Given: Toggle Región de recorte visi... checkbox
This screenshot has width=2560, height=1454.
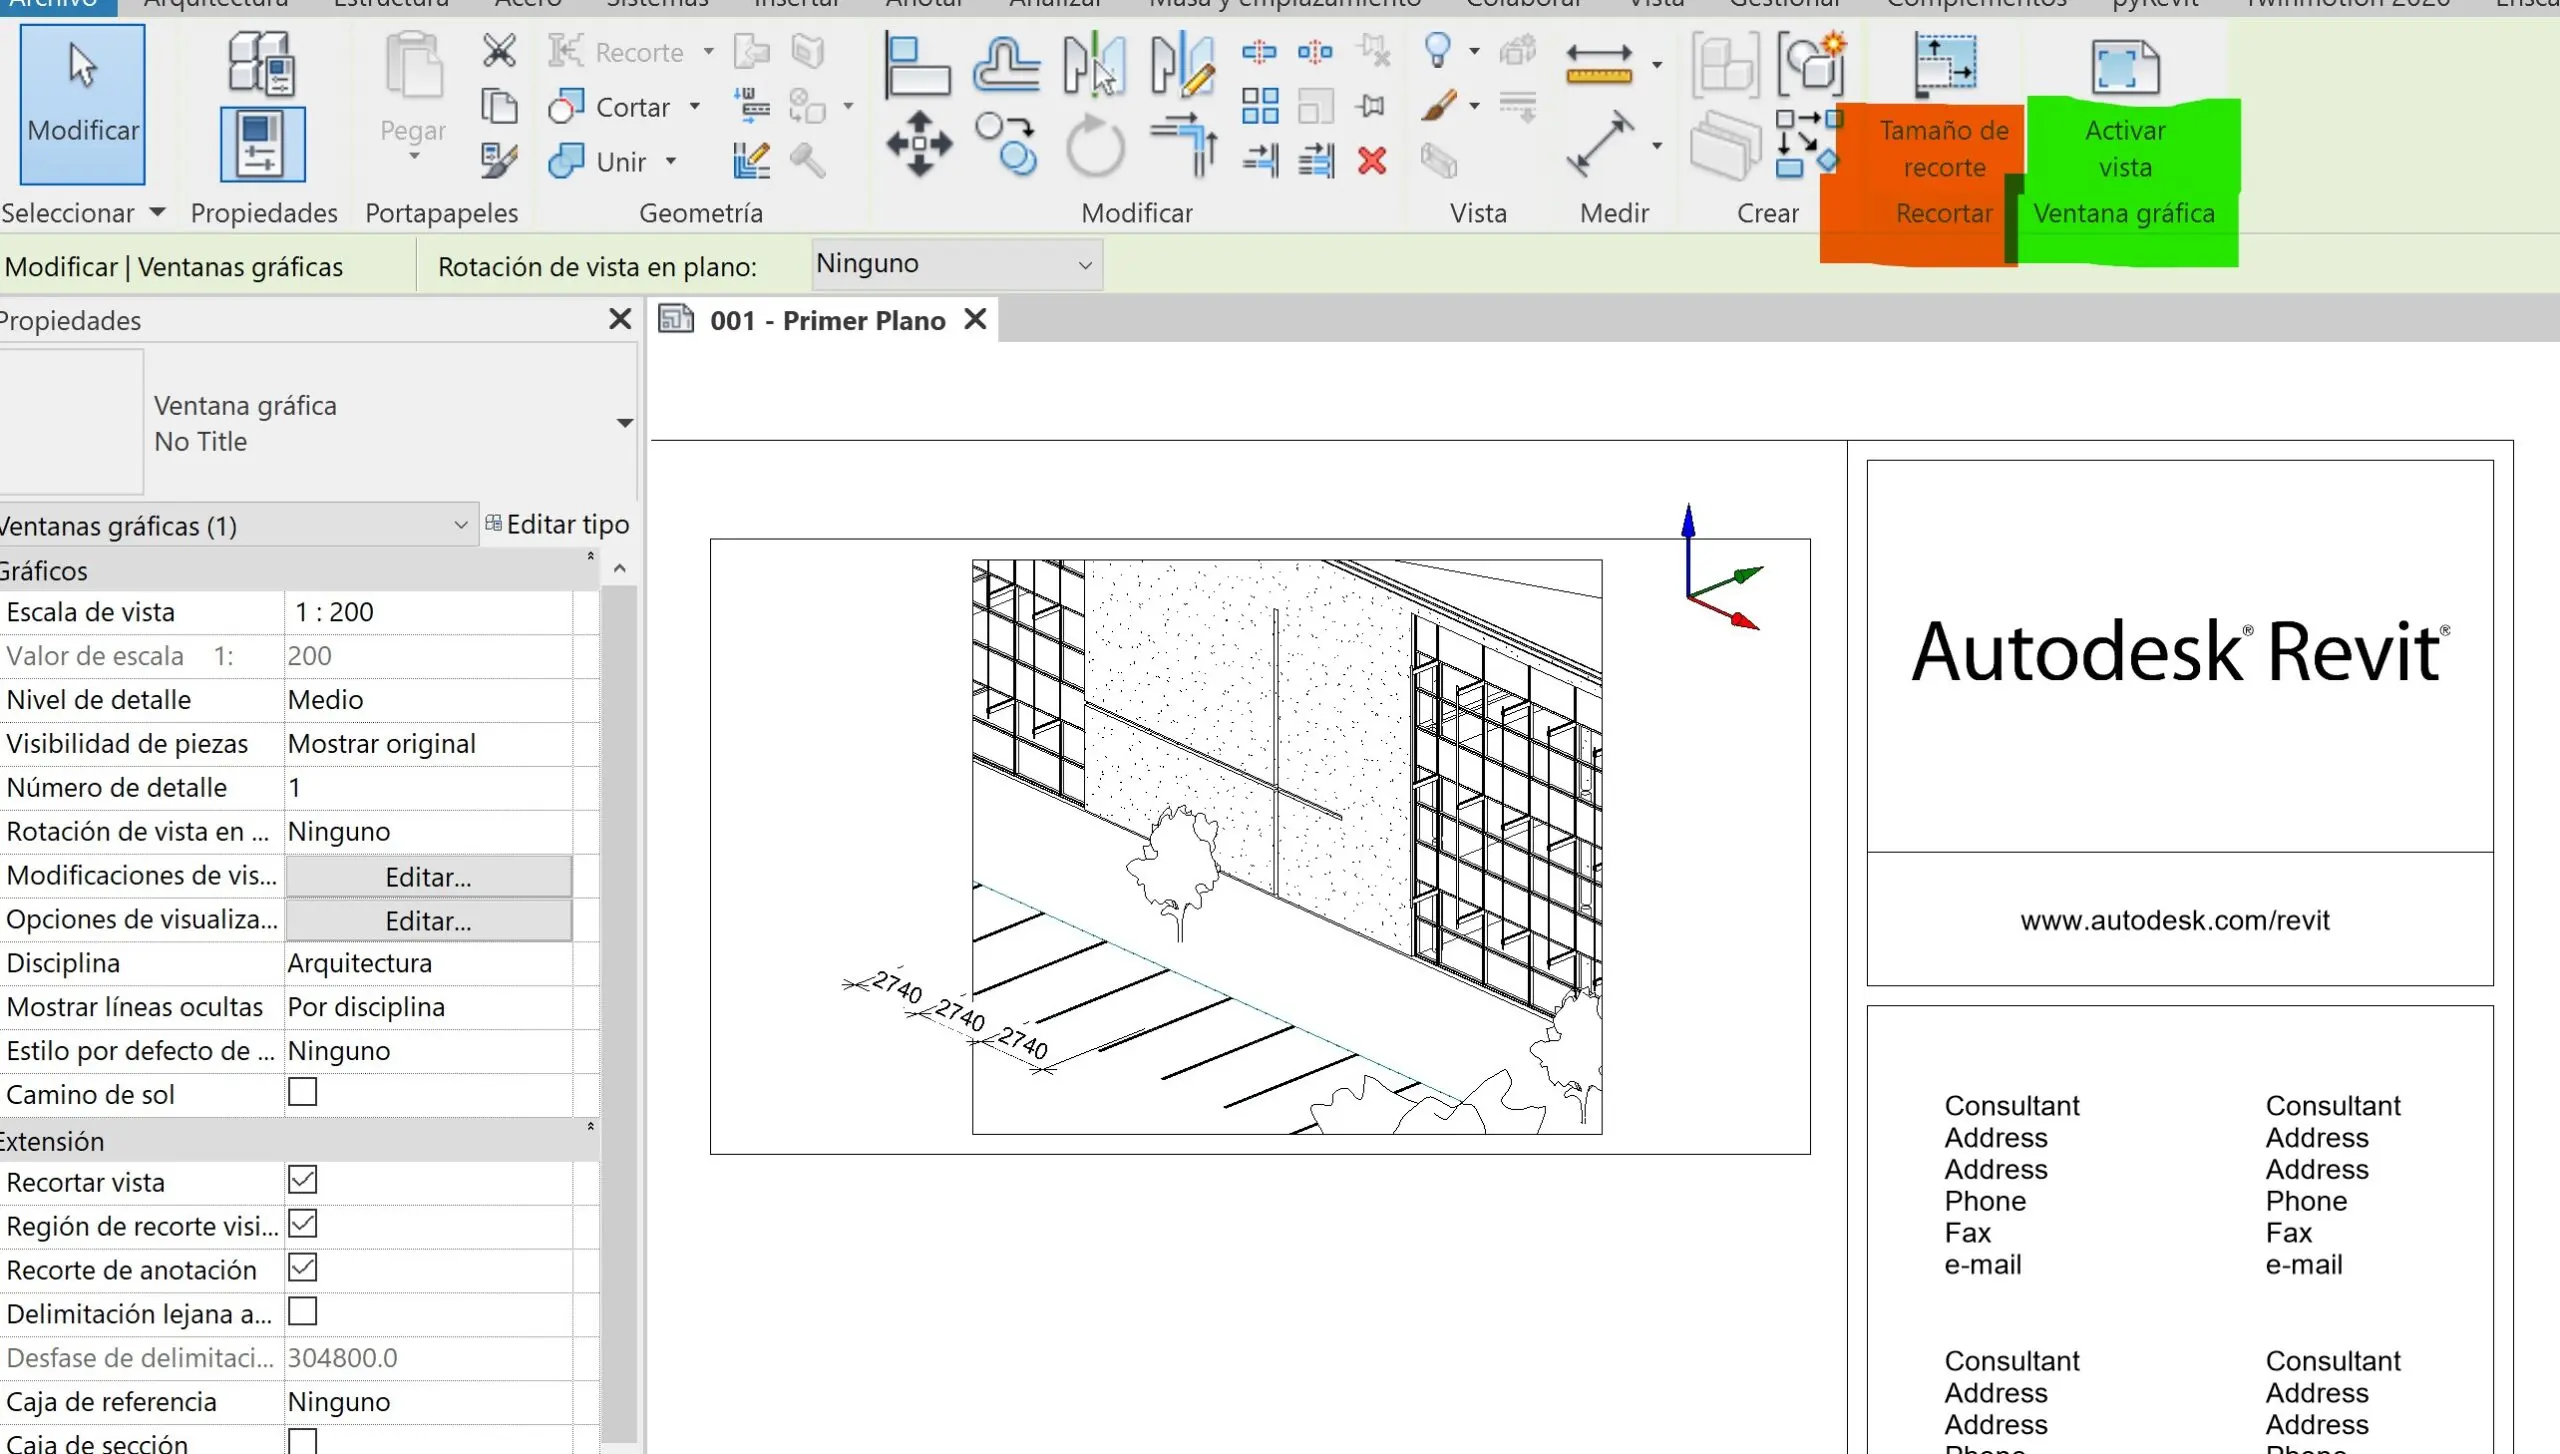Looking at the screenshot, I should (302, 1224).
